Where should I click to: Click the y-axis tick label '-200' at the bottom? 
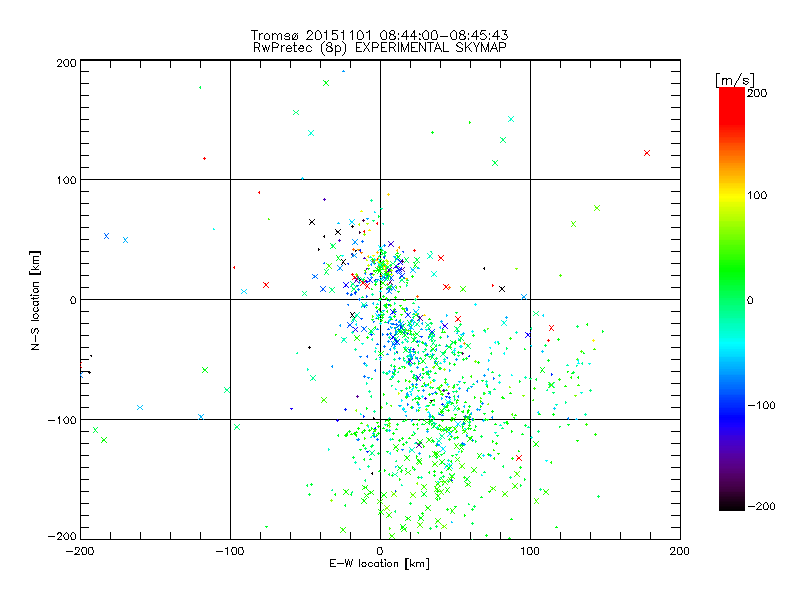(x=62, y=536)
